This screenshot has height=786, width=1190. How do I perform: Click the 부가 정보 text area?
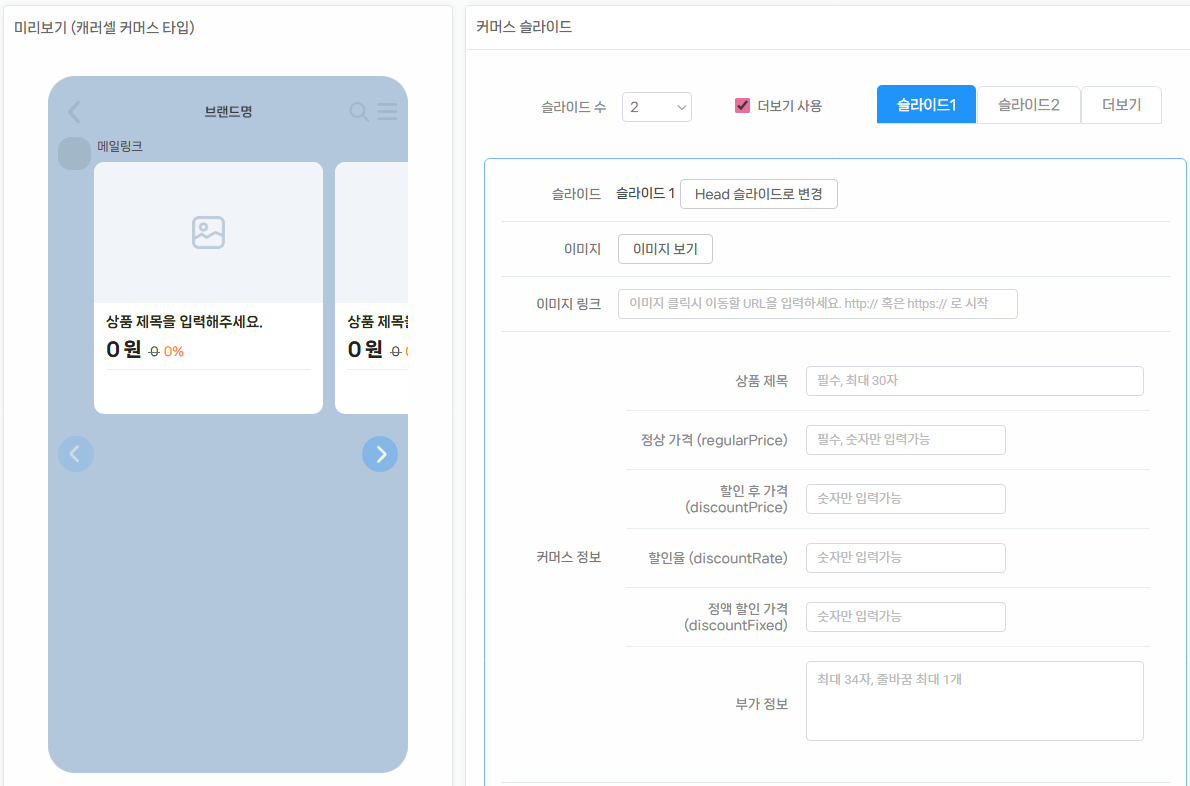click(x=974, y=701)
